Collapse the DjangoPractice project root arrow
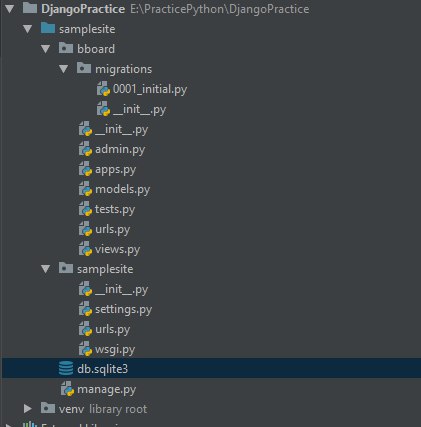The width and height of the screenshot is (421, 427). click(10, 9)
